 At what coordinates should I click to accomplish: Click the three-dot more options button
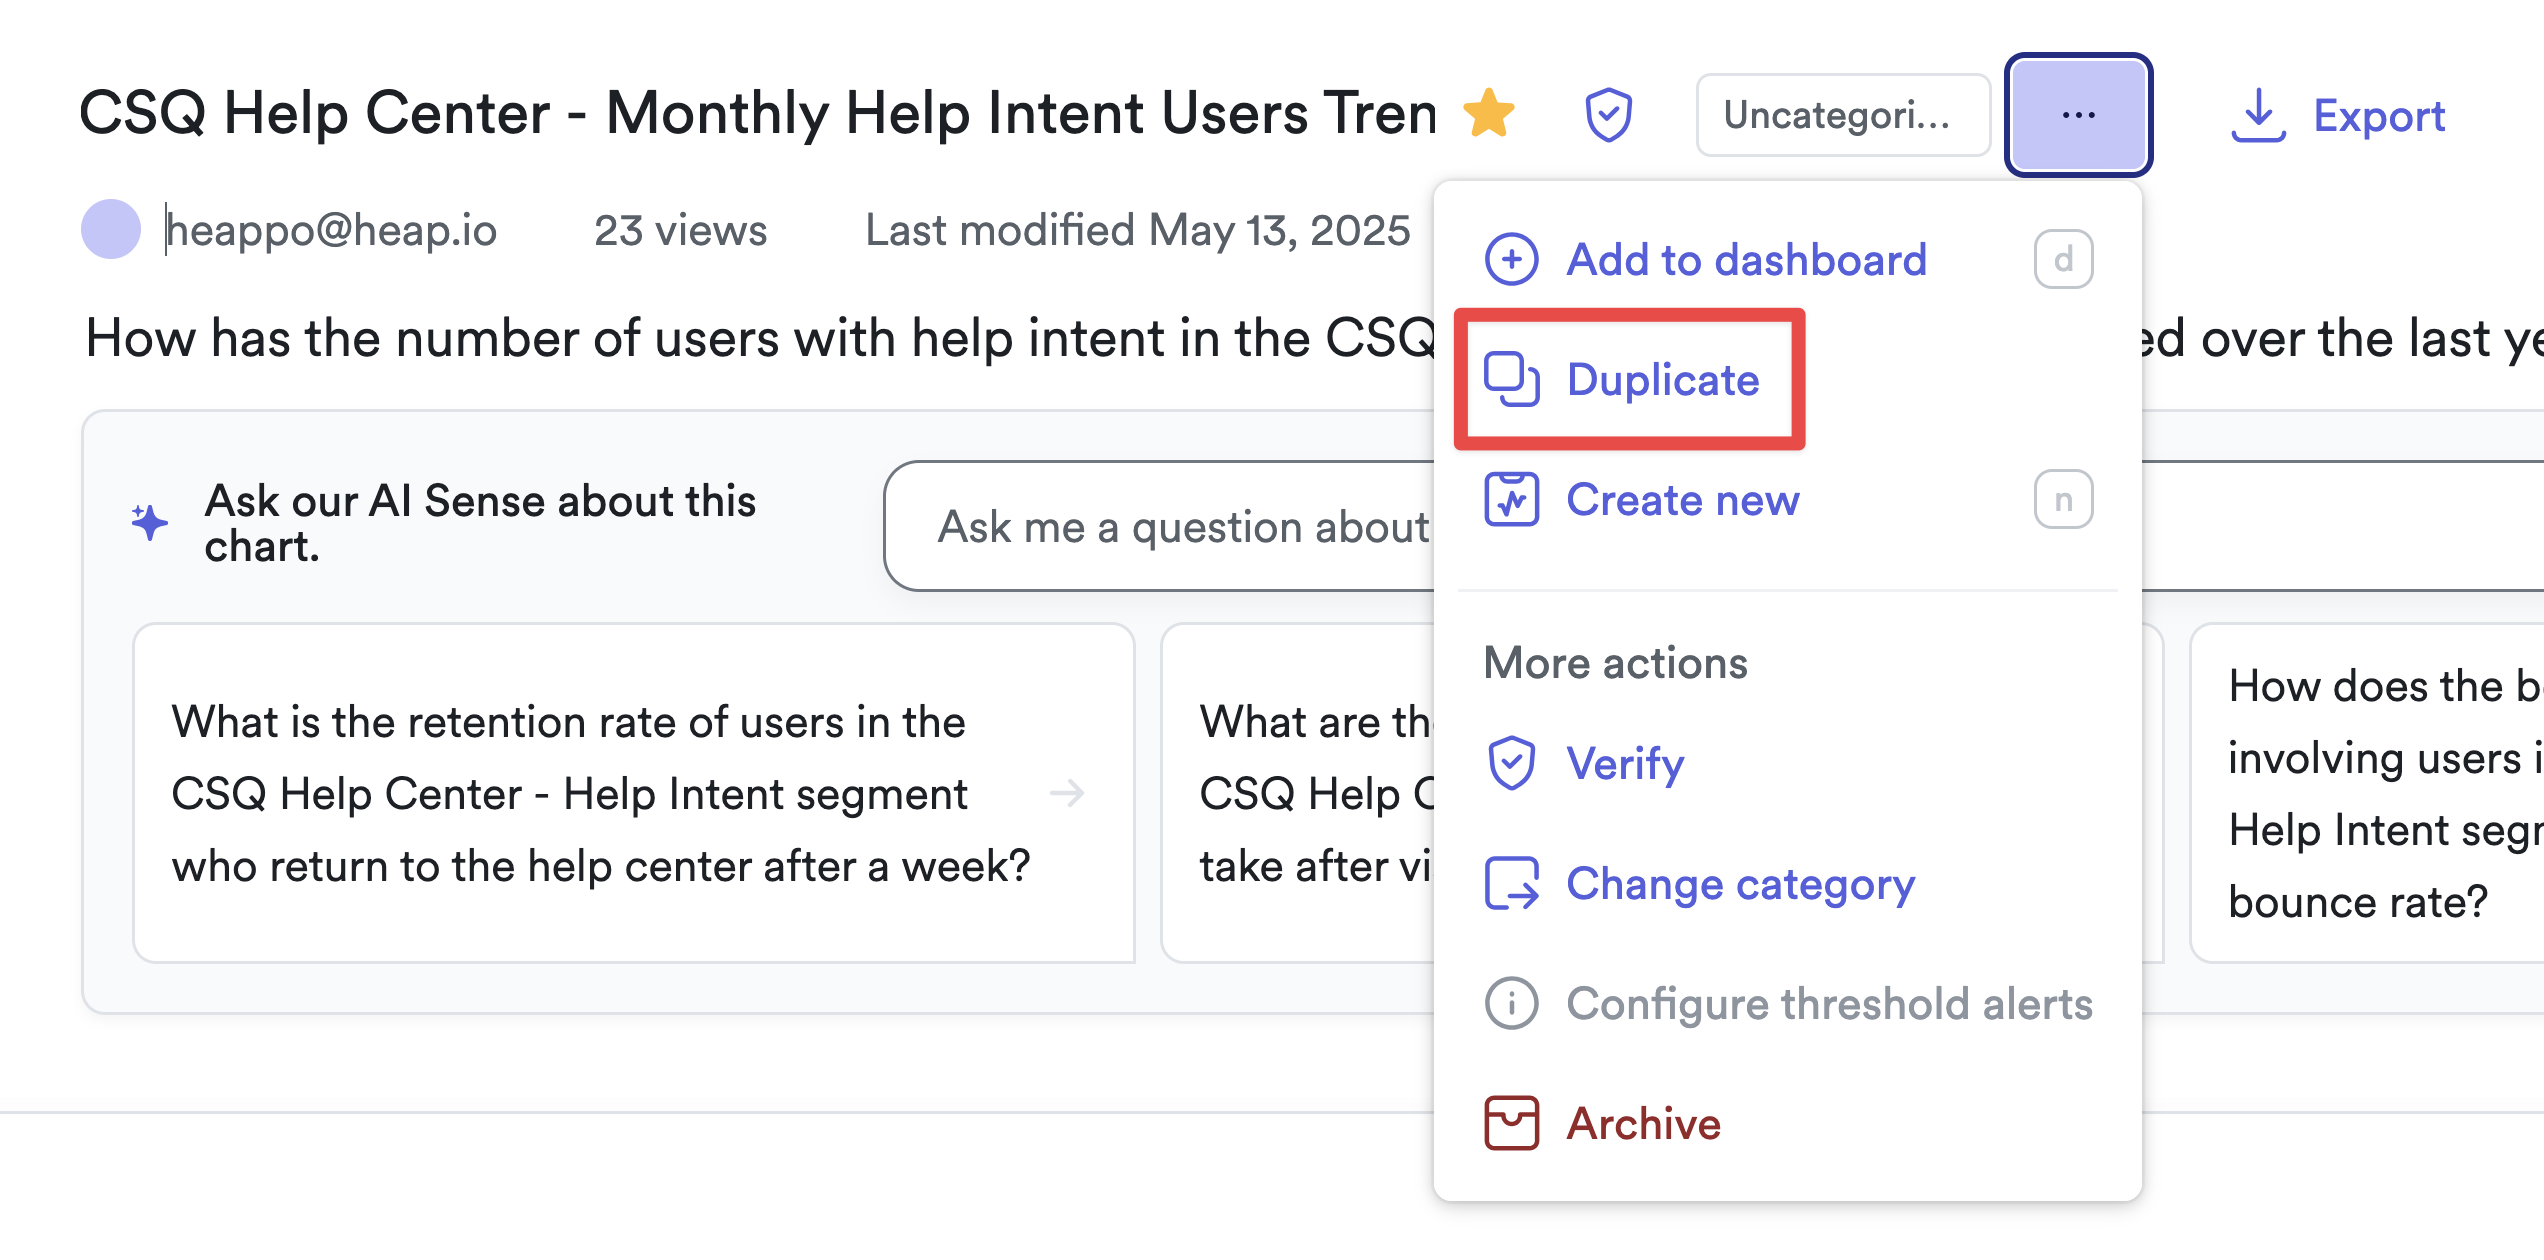click(x=2078, y=115)
